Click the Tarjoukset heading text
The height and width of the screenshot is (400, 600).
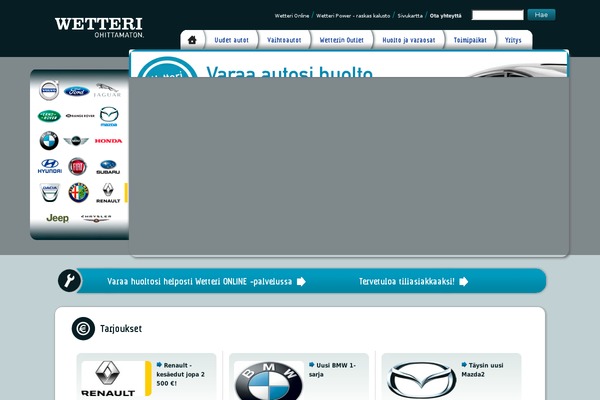point(121,329)
